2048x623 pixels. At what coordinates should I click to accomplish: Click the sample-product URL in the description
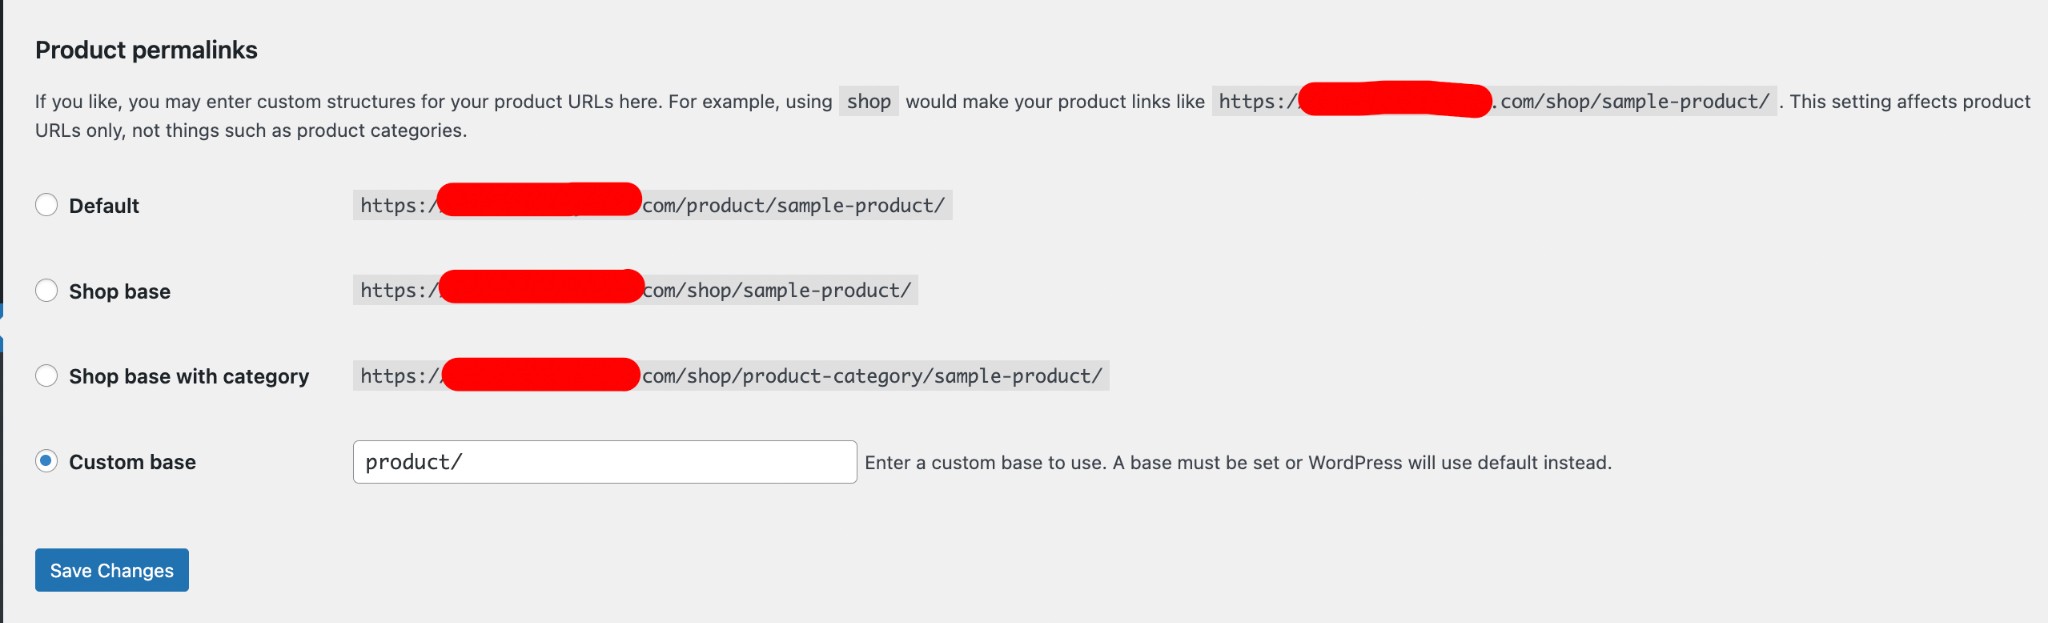click(1637, 101)
